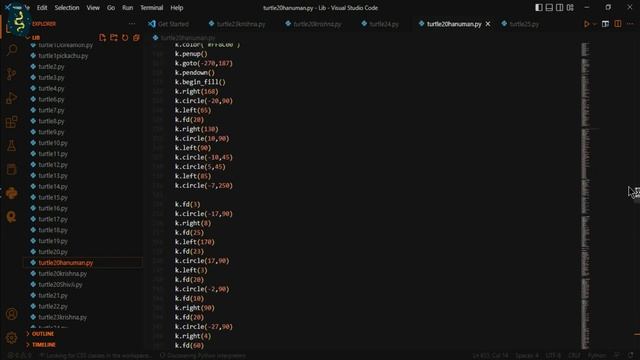Collapse all folders in explorer
This screenshot has width=640, height=360.
[x=136, y=38]
